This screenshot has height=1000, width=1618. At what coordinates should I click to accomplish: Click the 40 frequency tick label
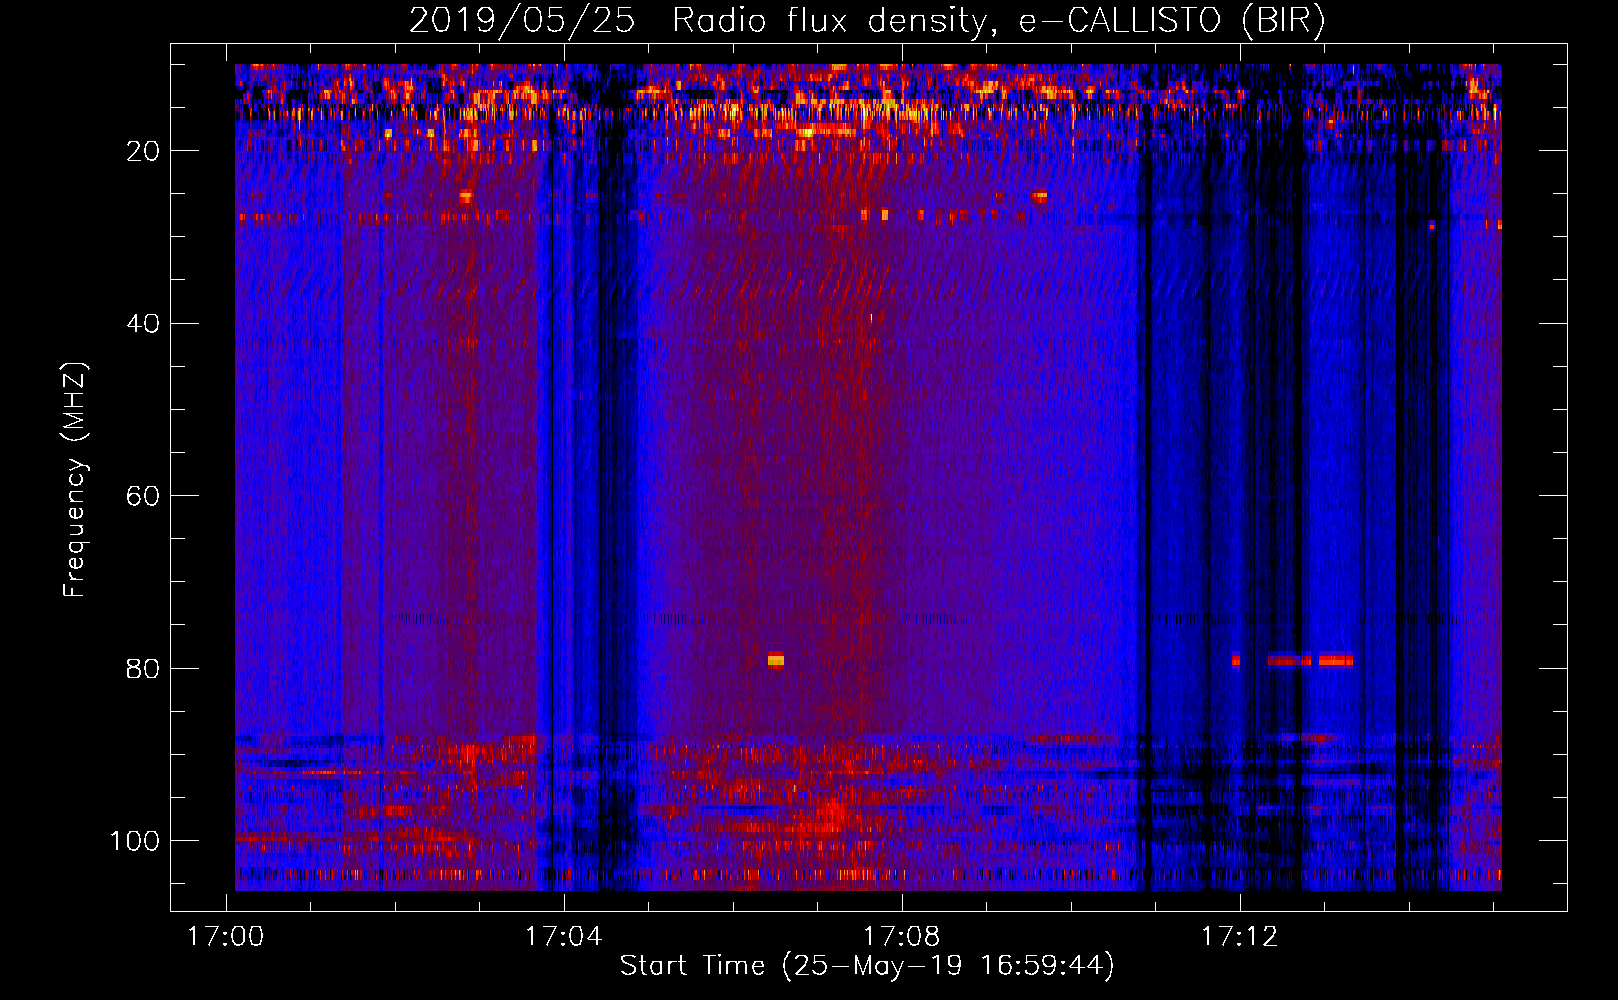(144, 323)
